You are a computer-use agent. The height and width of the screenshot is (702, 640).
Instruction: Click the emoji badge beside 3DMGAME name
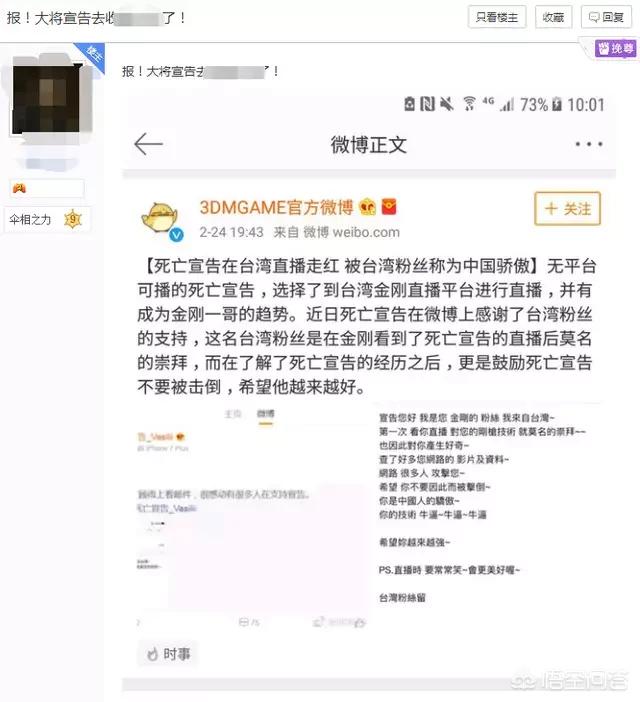(367, 207)
